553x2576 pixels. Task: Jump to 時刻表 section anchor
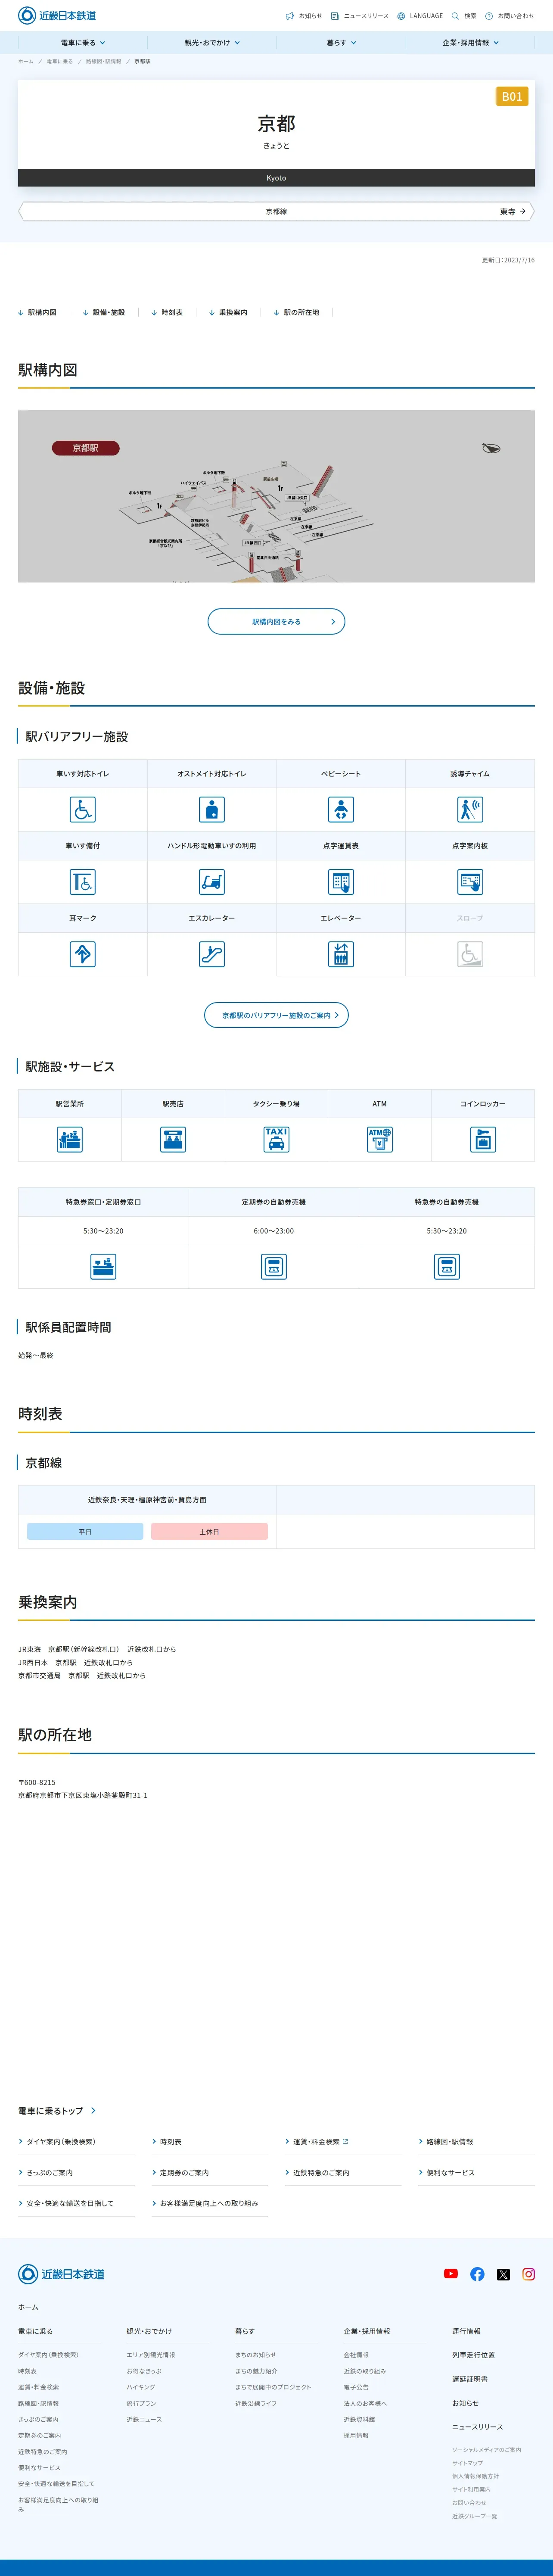pyautogui.click(x=167, y=313)
